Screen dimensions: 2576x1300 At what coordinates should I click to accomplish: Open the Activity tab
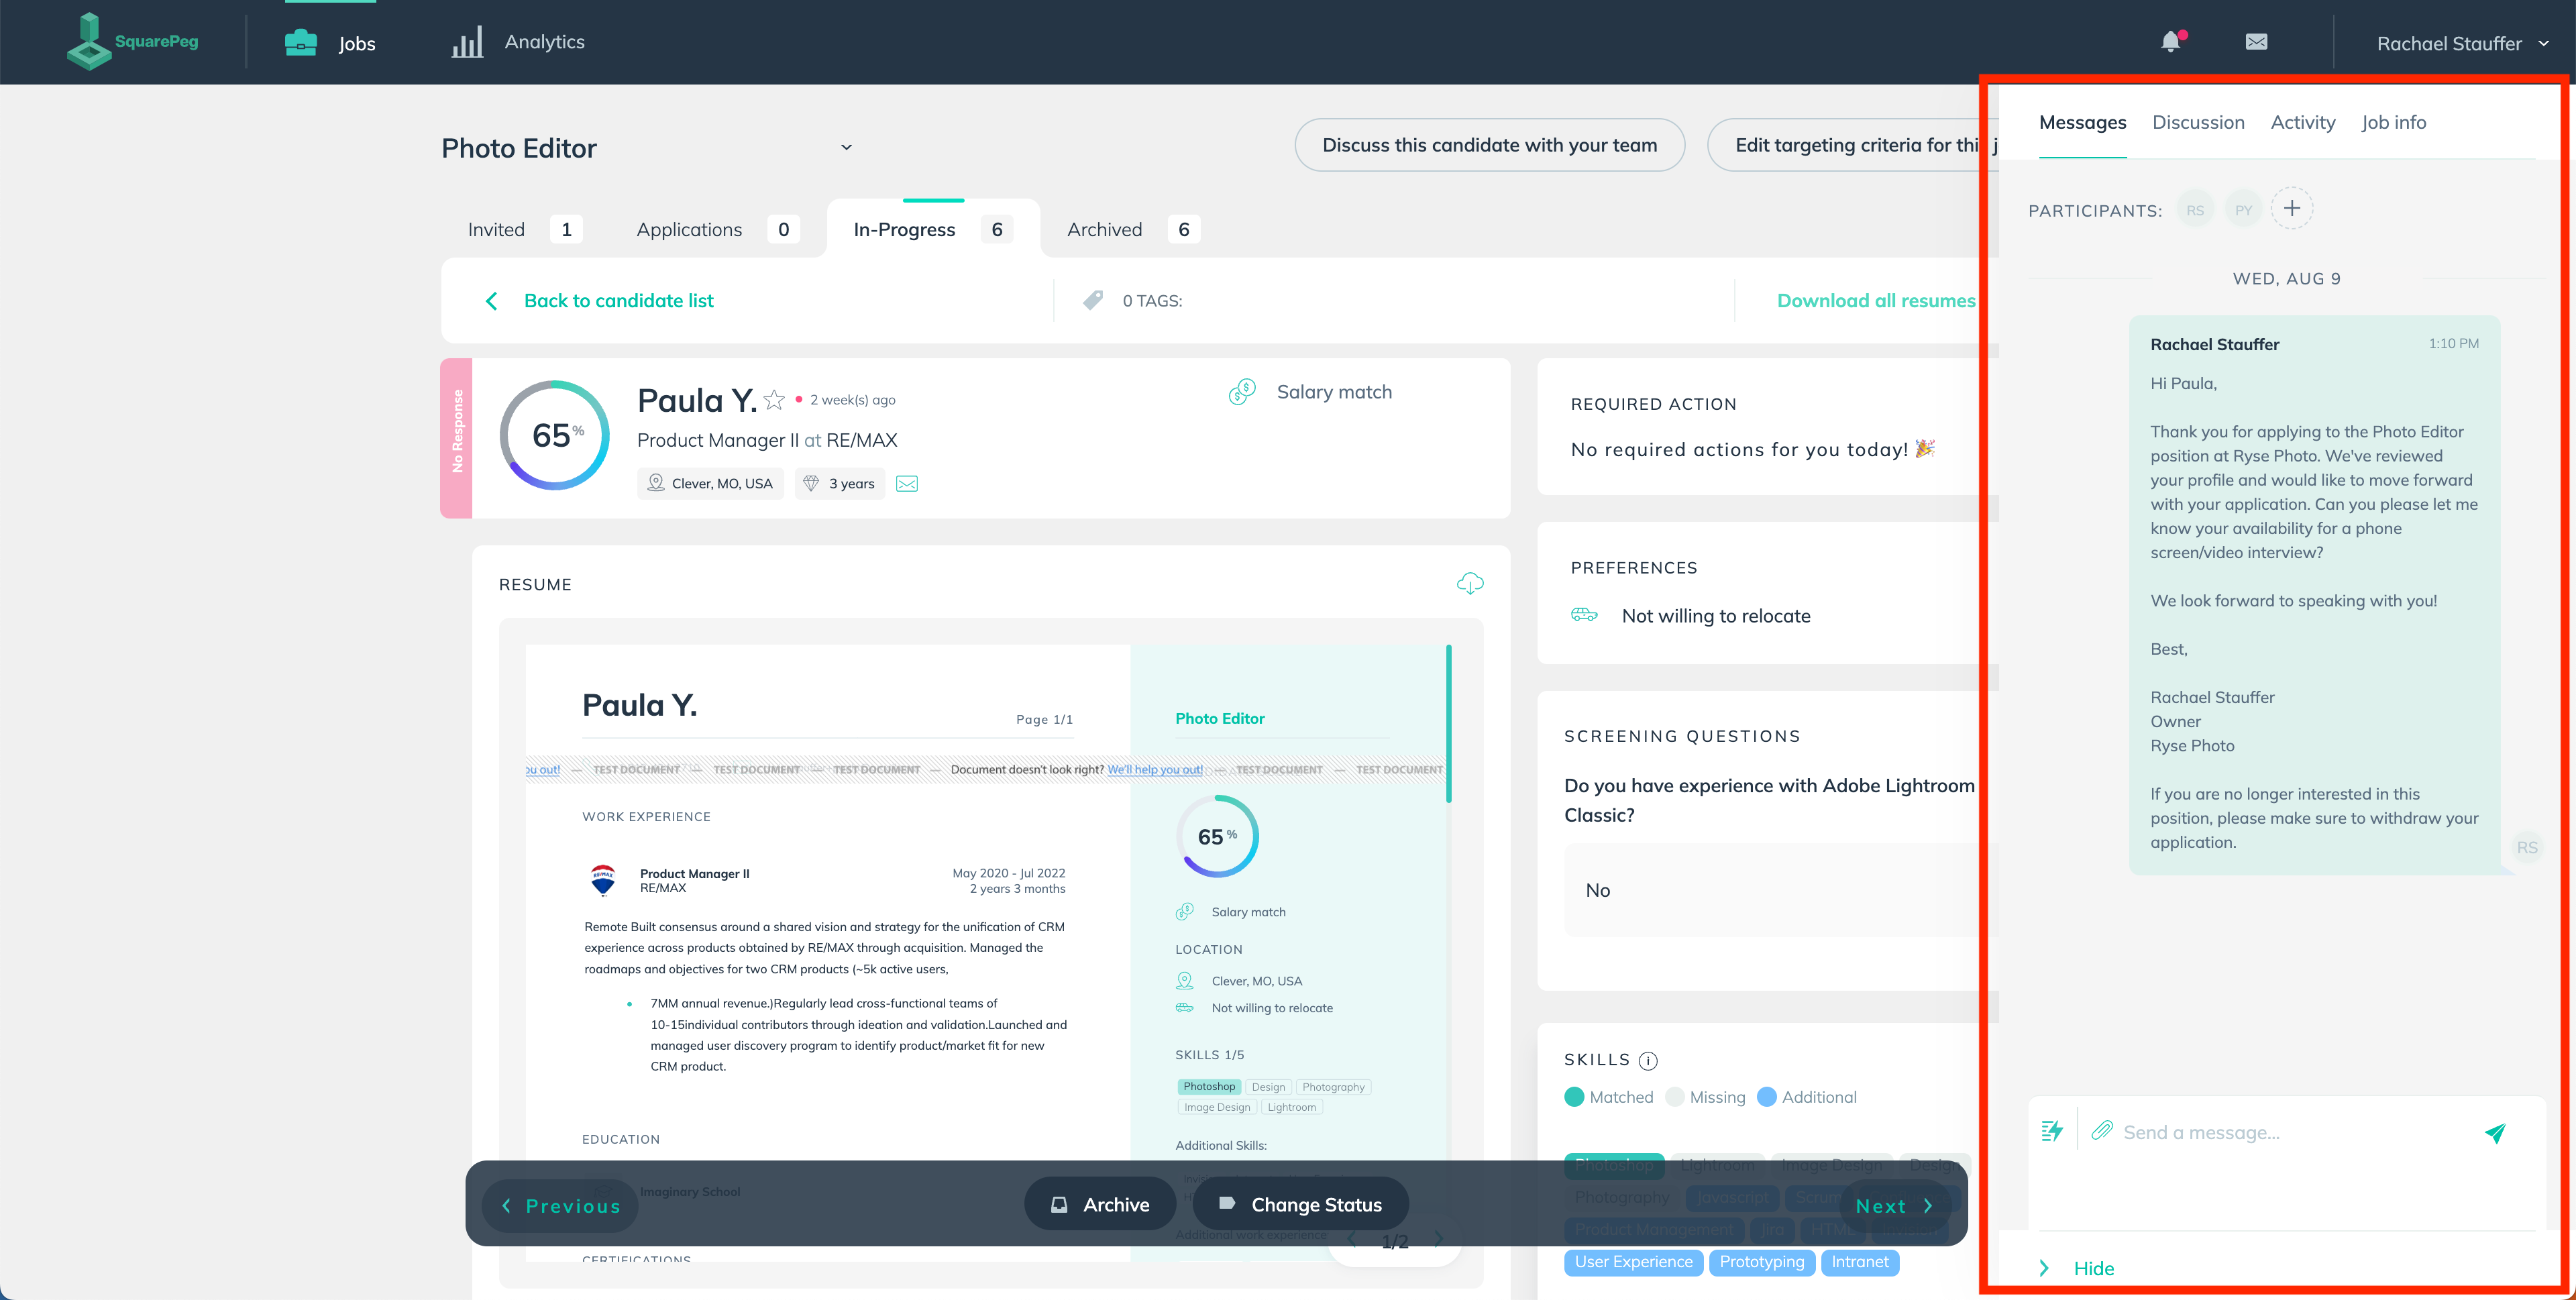2303,122
